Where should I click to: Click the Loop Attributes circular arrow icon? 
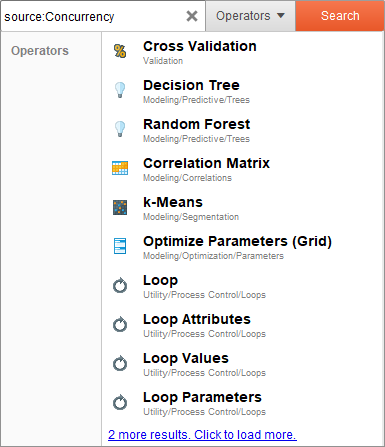click(120, 324)
